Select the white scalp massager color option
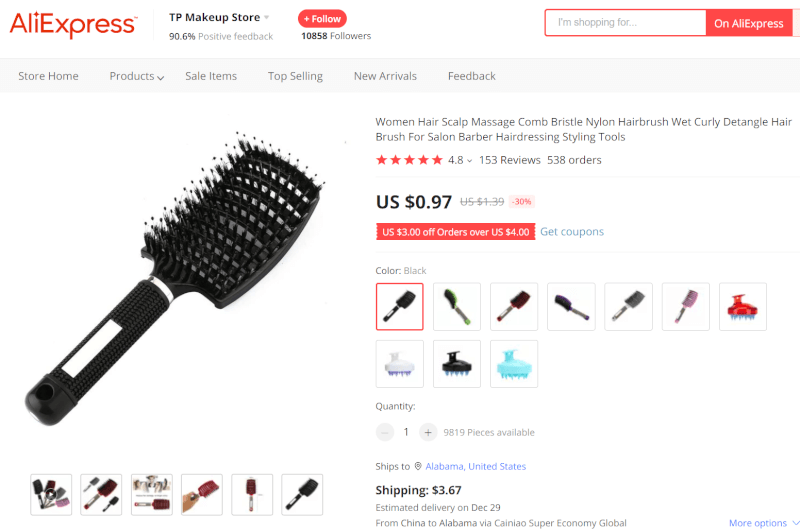This screenshot has width=800, height=532. [x=399, y=364]
